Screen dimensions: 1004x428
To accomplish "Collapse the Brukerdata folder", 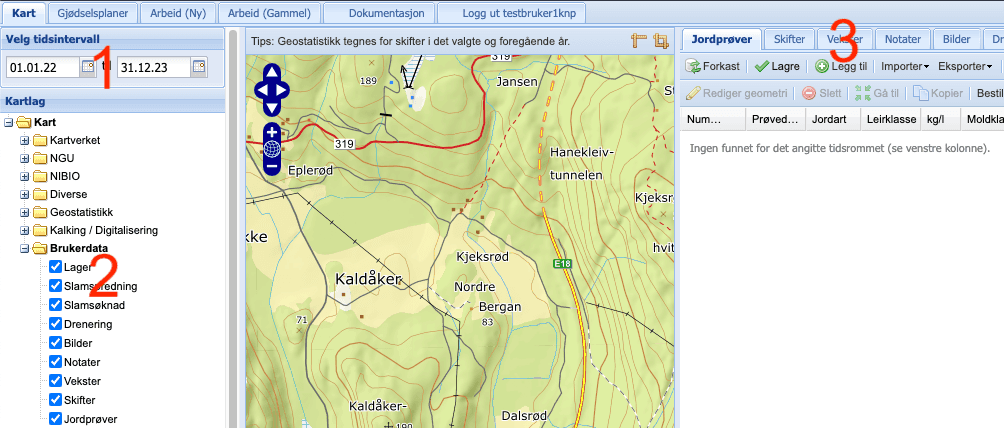I will [x=25, y=249].
